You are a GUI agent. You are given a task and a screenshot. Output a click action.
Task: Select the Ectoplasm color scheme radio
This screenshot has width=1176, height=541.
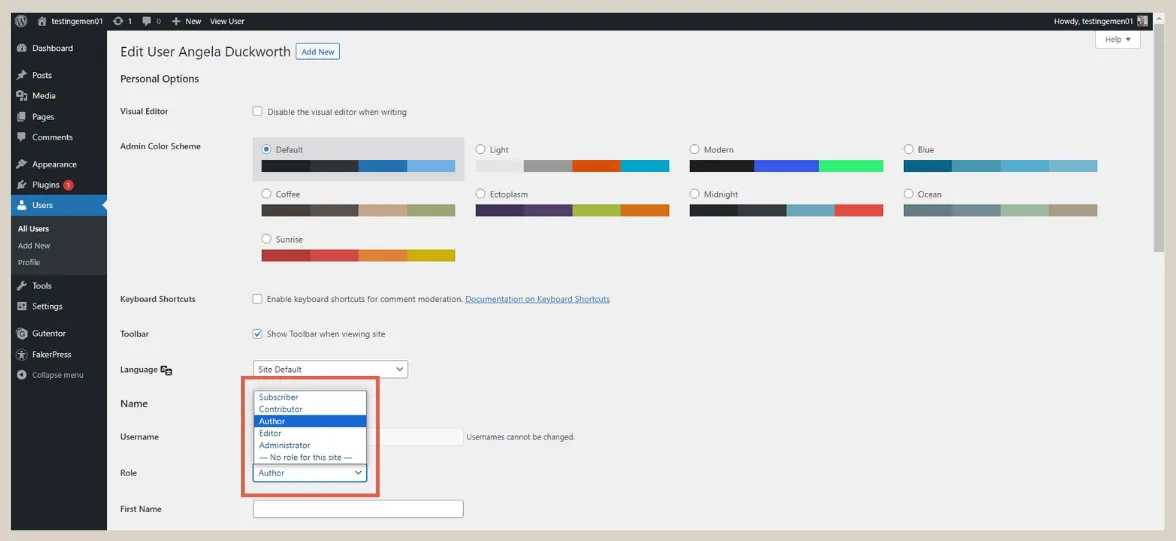tap(481, 194)
